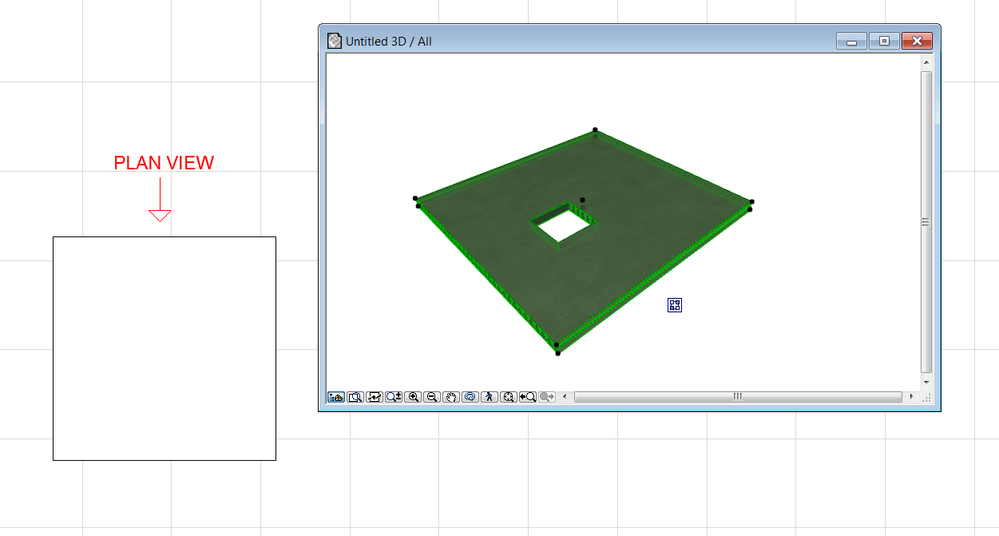Click the up arrow of vertical scrollbar
Screen dimensions: 999x536
[926, 62]
